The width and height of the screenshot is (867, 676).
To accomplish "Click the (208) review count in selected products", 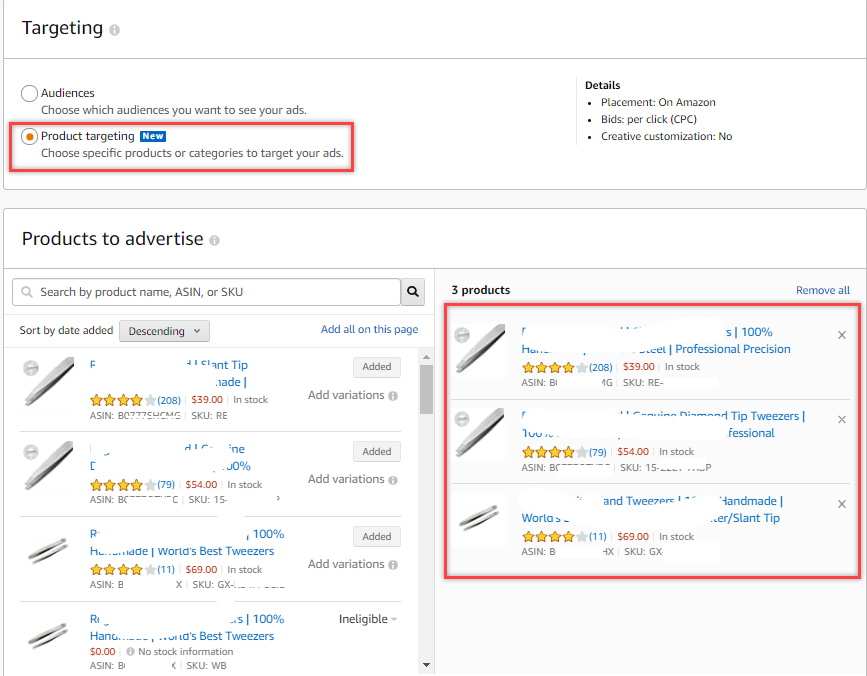I will 600,368.
